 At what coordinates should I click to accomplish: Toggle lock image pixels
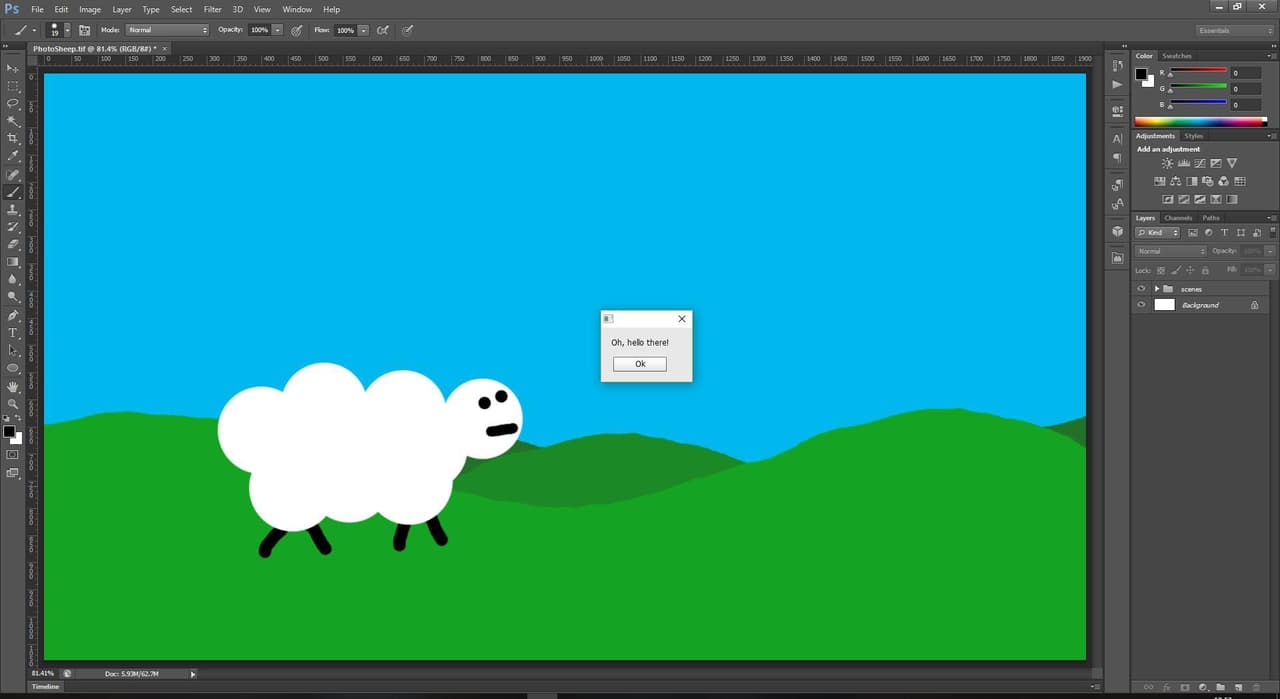[1175, 270]
